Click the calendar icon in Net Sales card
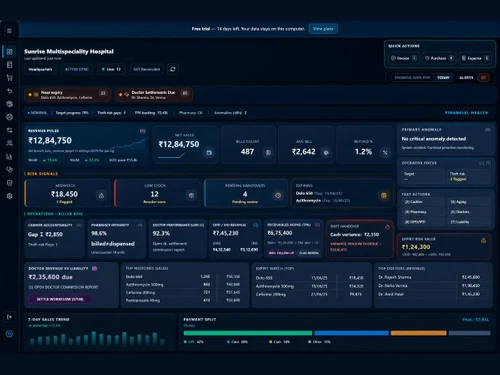 pos(209,153)
